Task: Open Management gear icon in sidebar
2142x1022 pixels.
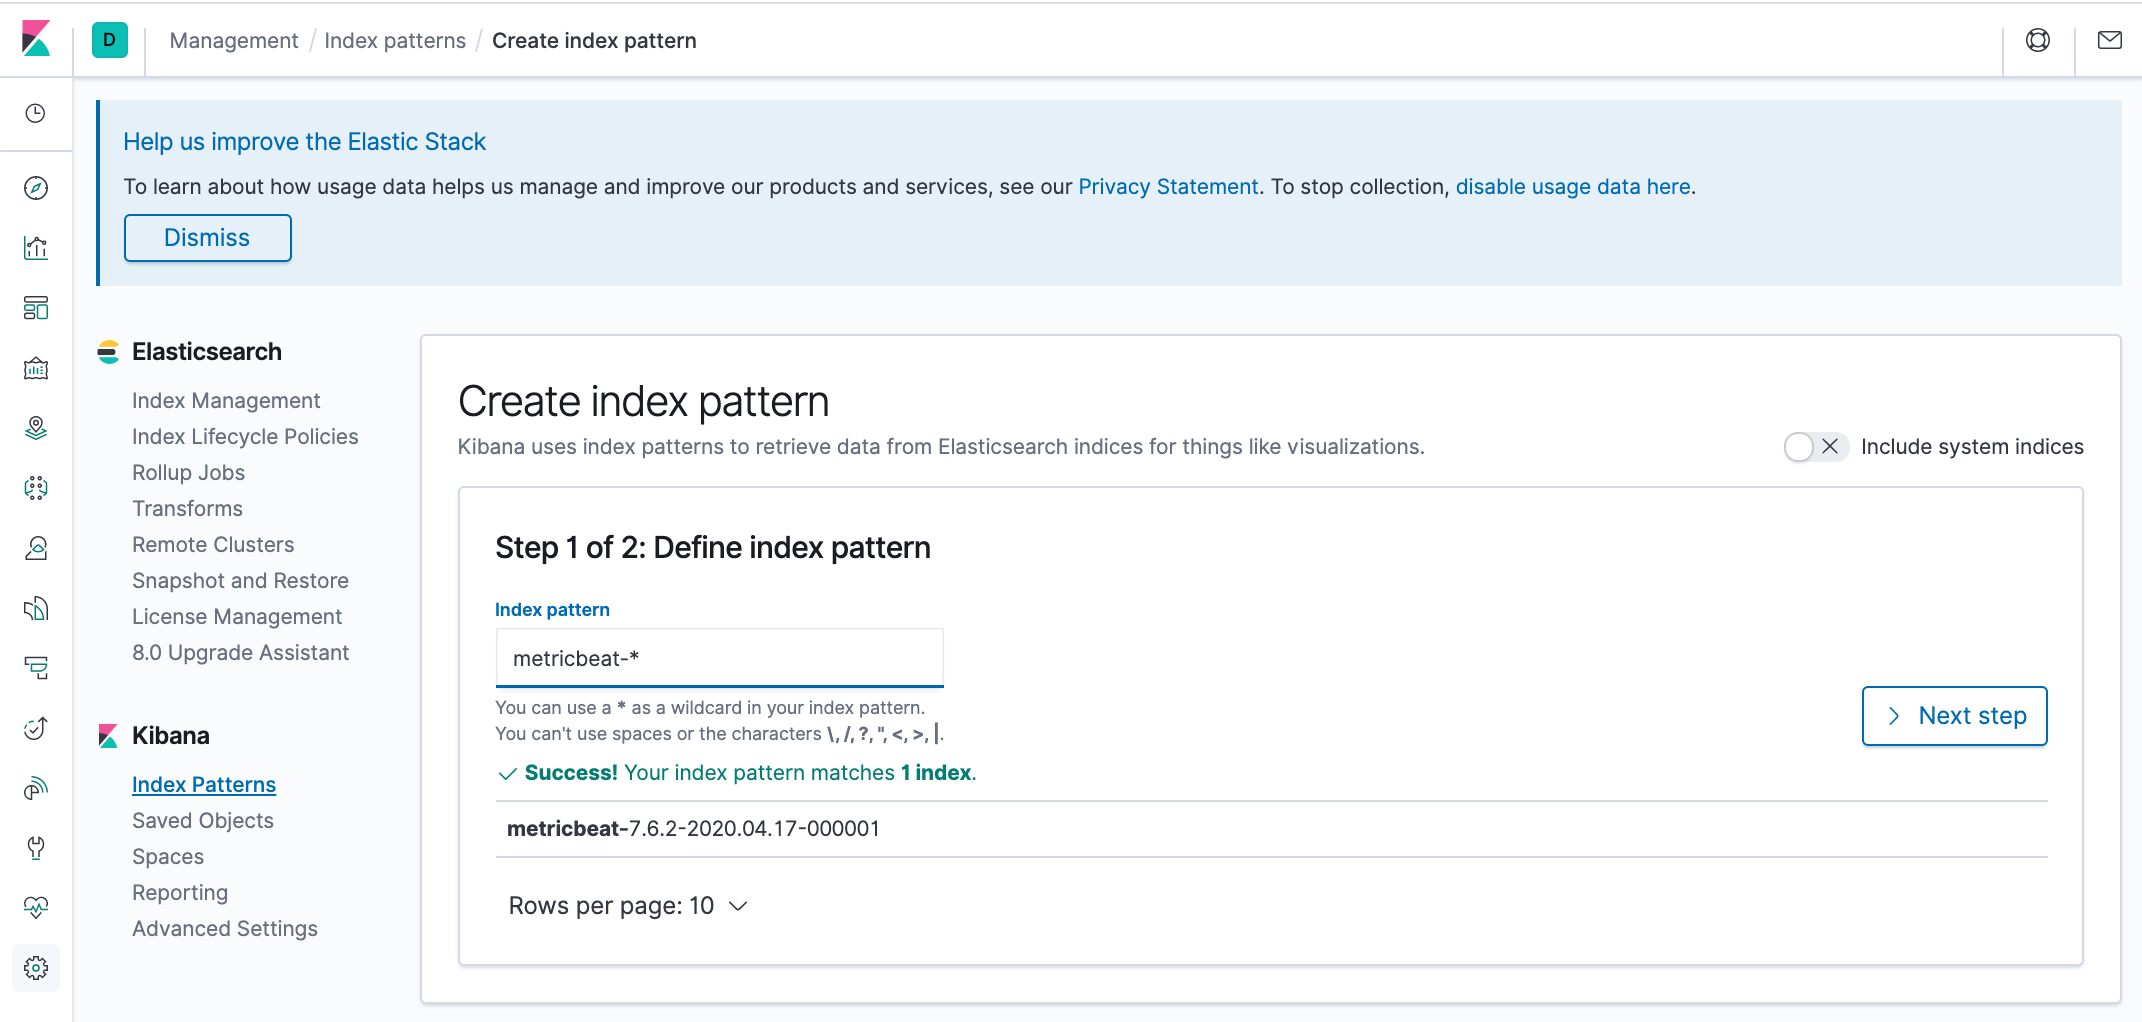Action: (x=36, y=968)
